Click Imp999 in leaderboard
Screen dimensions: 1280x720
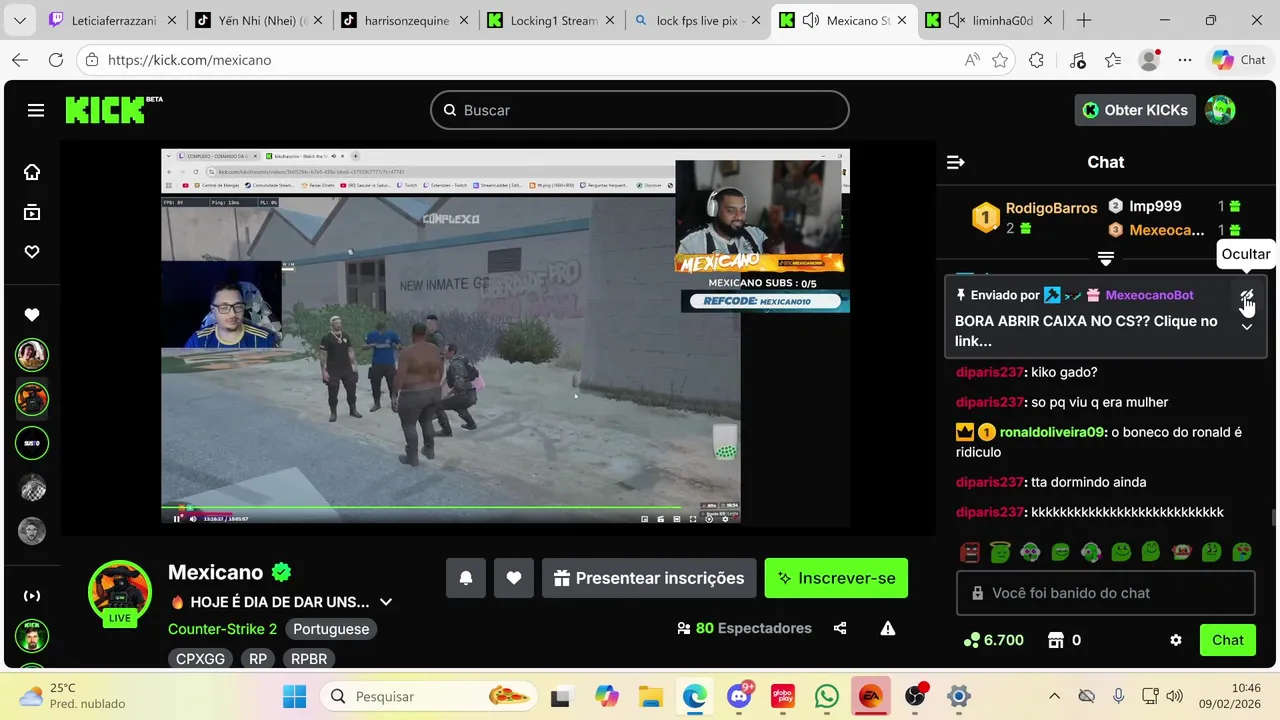point(1155,206)
